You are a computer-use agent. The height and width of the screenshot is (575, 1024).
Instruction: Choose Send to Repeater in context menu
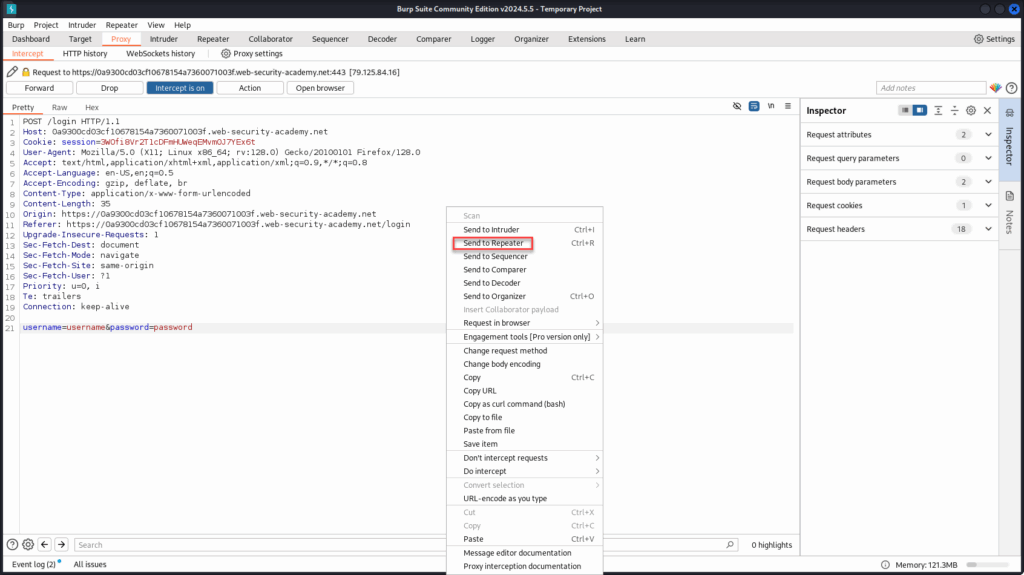click(x=524, y=243)
